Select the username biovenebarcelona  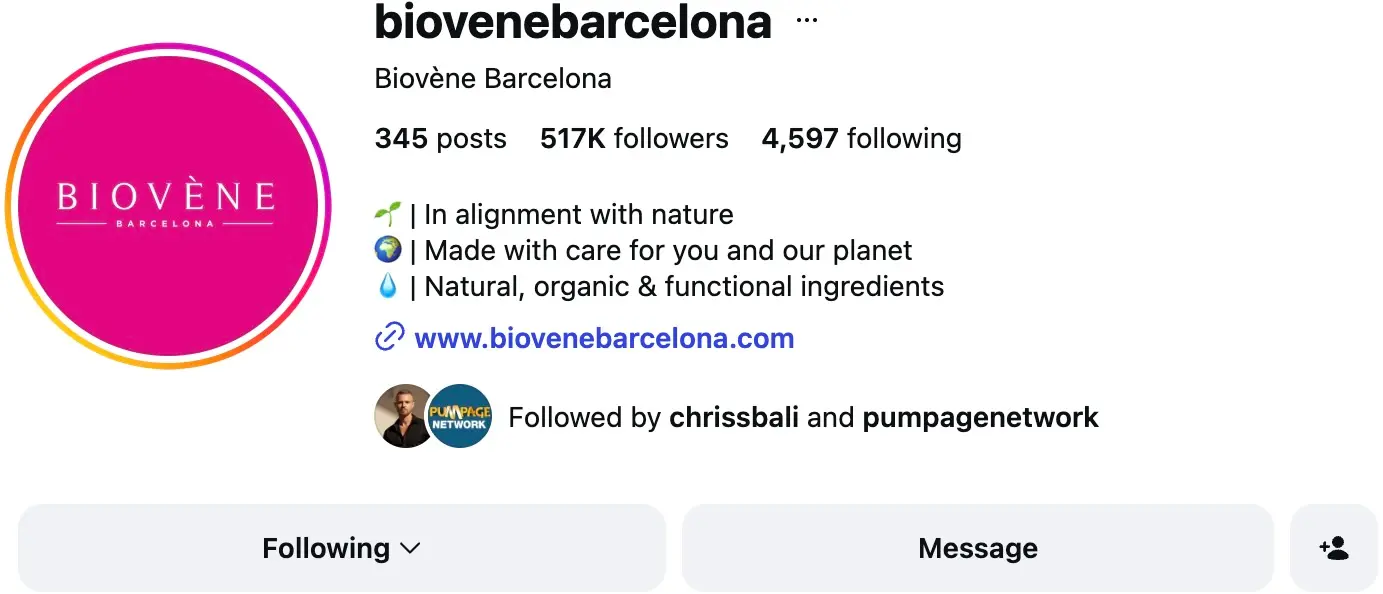click(x=573, y=22)
